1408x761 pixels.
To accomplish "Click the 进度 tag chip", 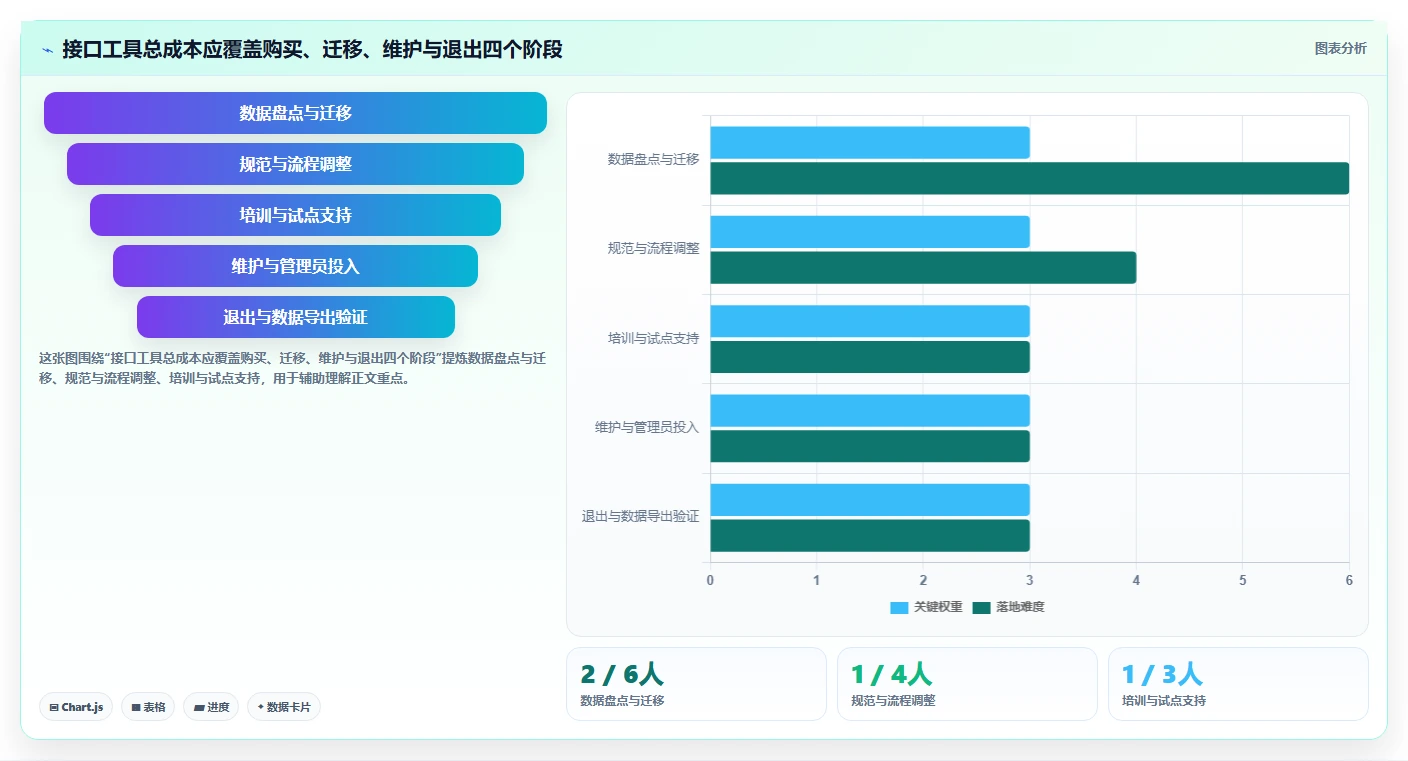I will tap(211, 707).
